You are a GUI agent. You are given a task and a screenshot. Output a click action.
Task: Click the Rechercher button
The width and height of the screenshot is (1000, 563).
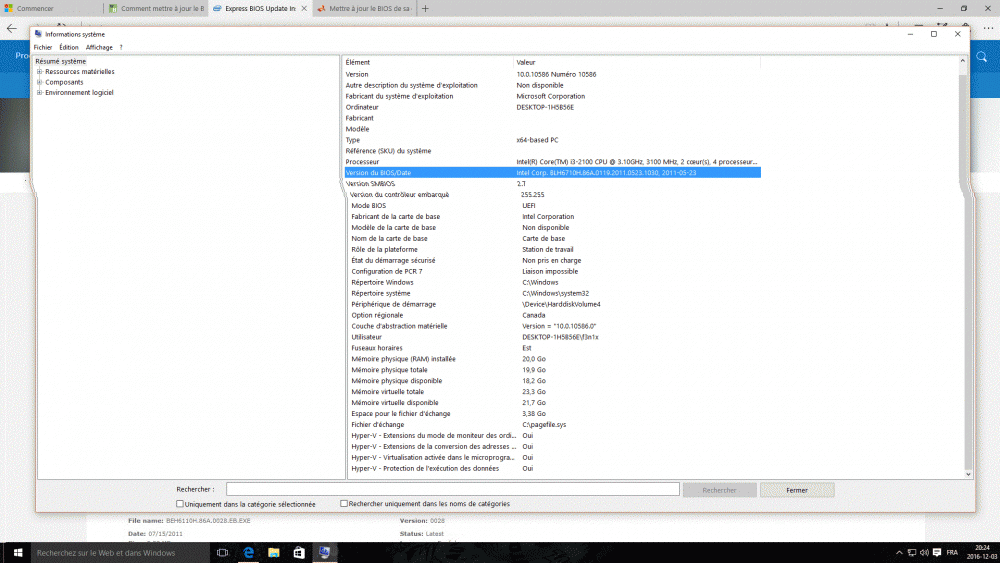click(719, 490)
